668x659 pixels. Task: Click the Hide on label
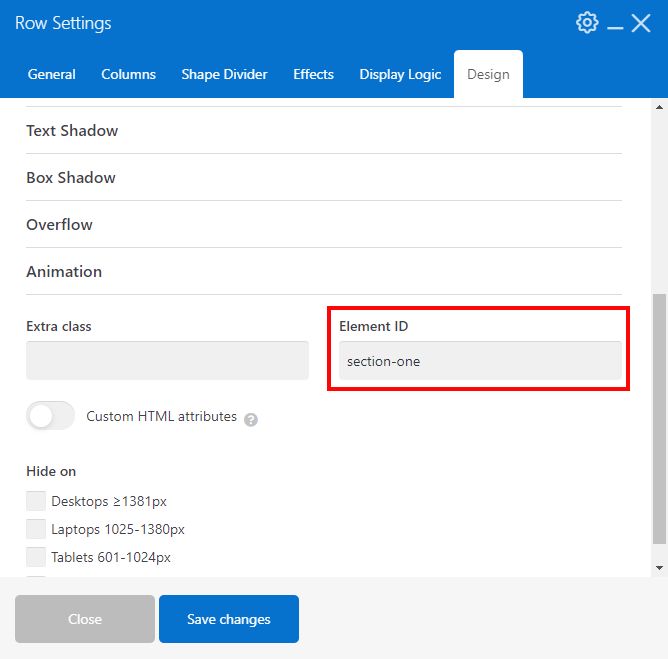point(51,471)
